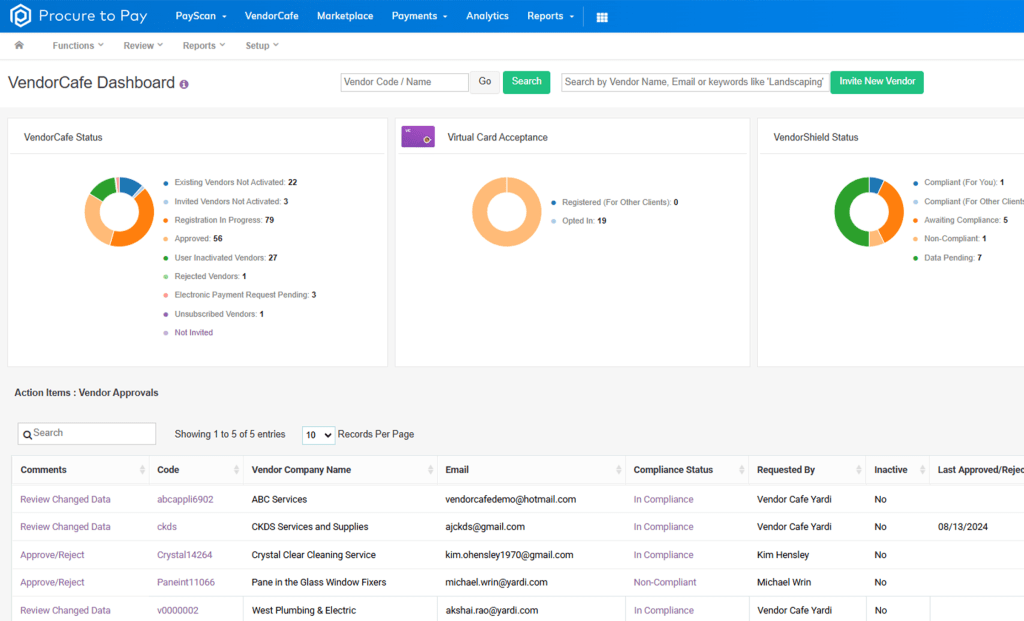This screenshot has width=1024, height=621.
Task: Sort by Comments column sort arrows
Action: 142,470
